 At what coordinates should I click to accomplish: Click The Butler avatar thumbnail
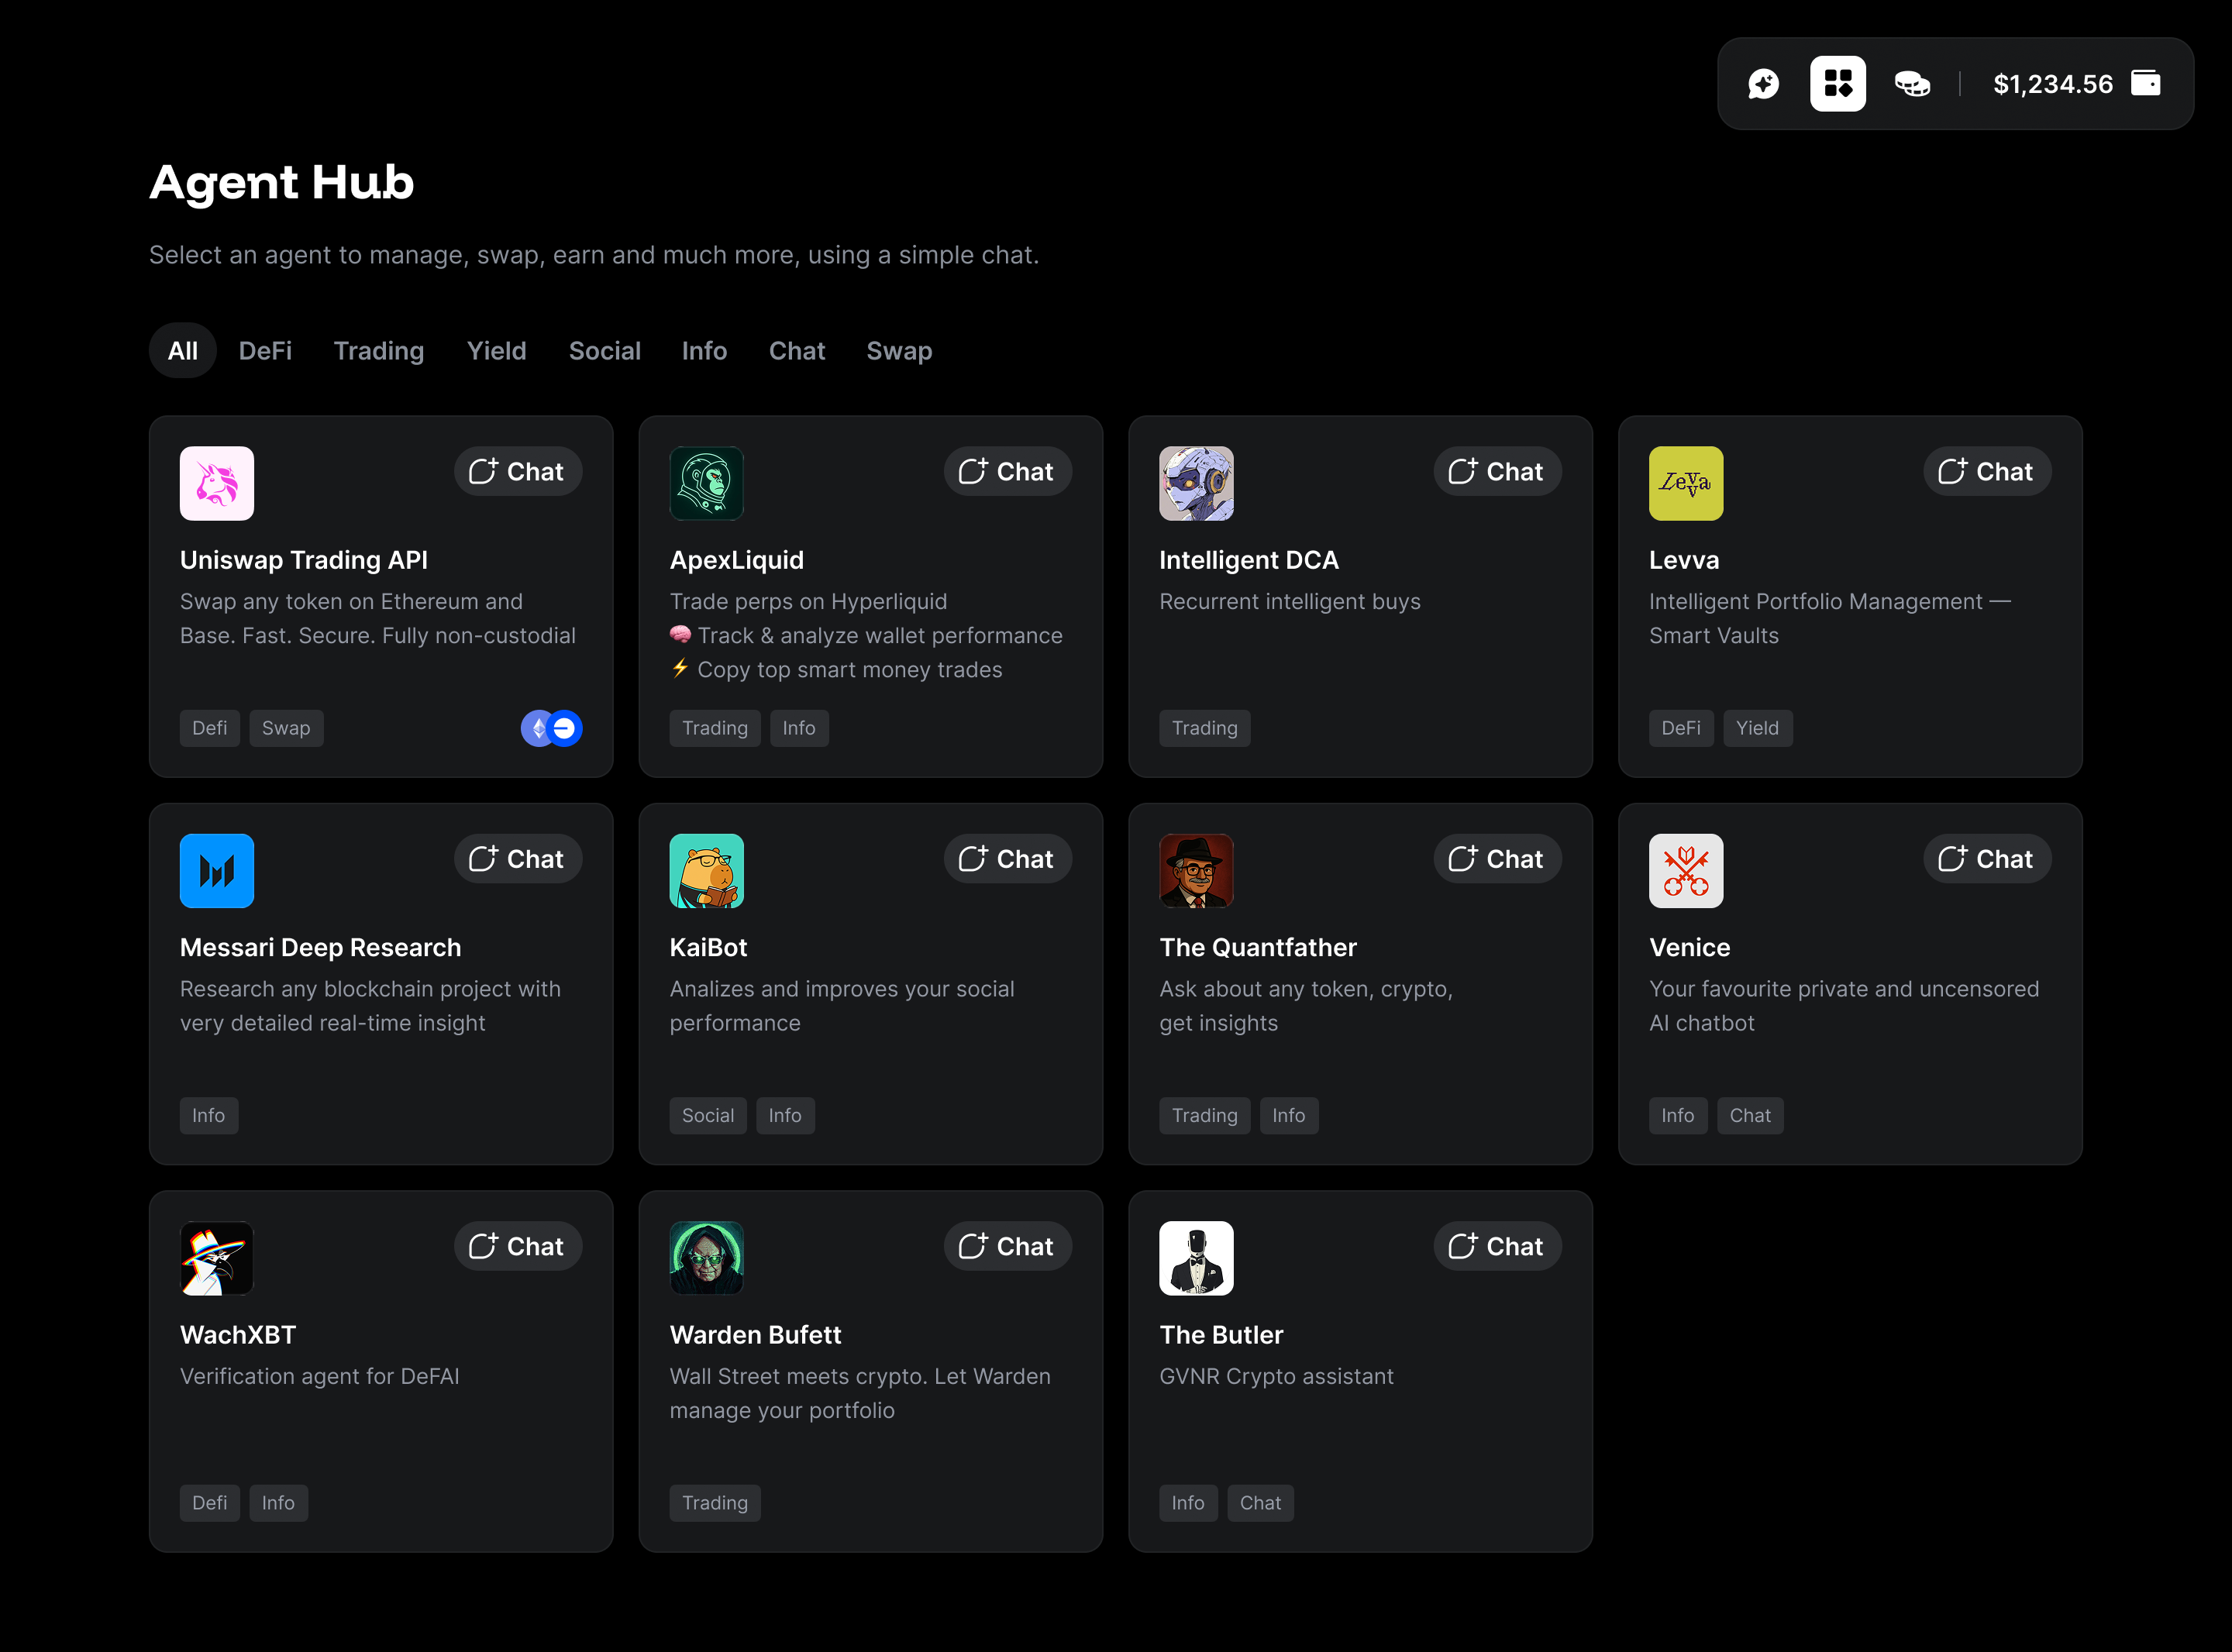(x=1196, y=1258)
